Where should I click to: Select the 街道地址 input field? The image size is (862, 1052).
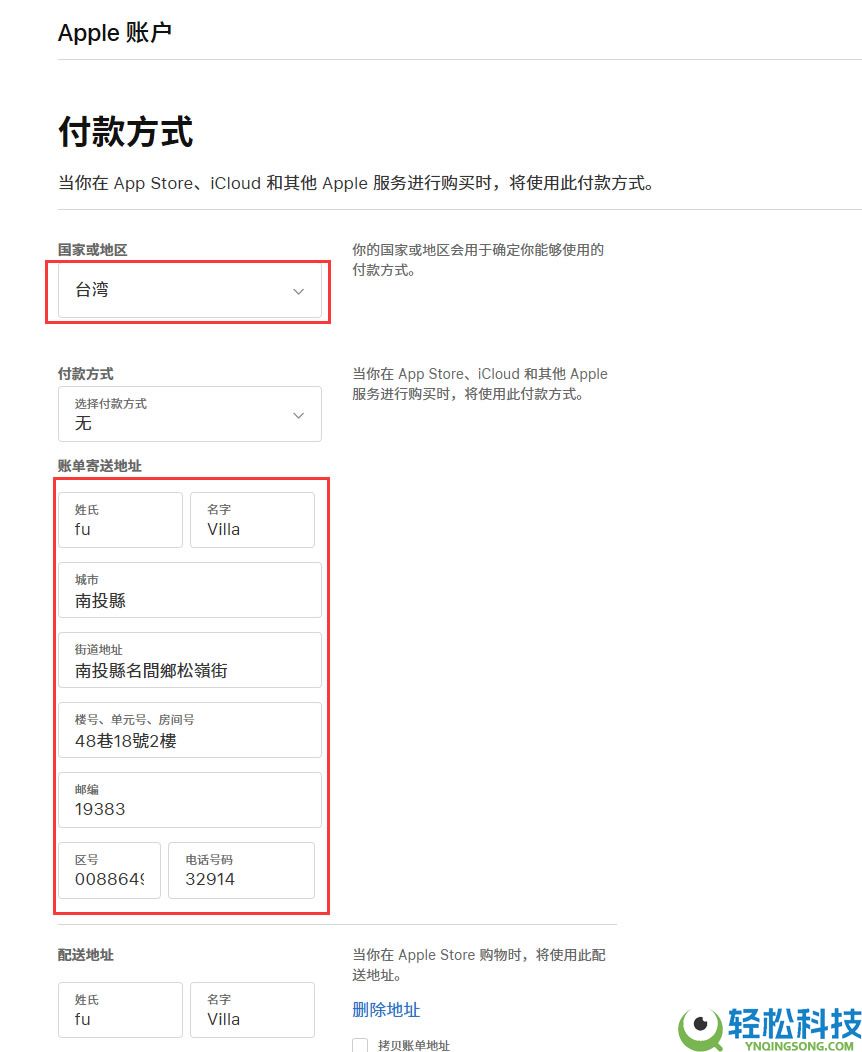[189, 660]
